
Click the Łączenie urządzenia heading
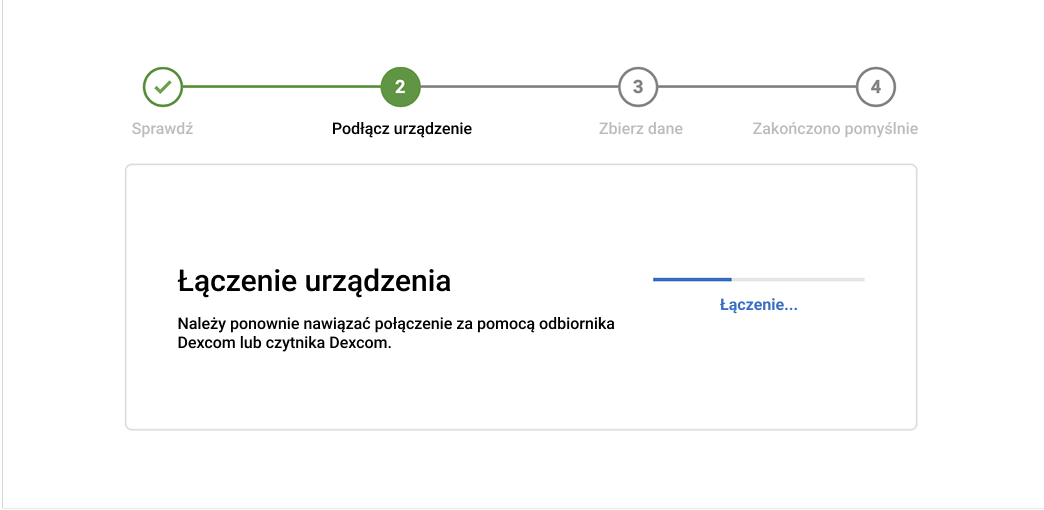click(x=313, y=281)
